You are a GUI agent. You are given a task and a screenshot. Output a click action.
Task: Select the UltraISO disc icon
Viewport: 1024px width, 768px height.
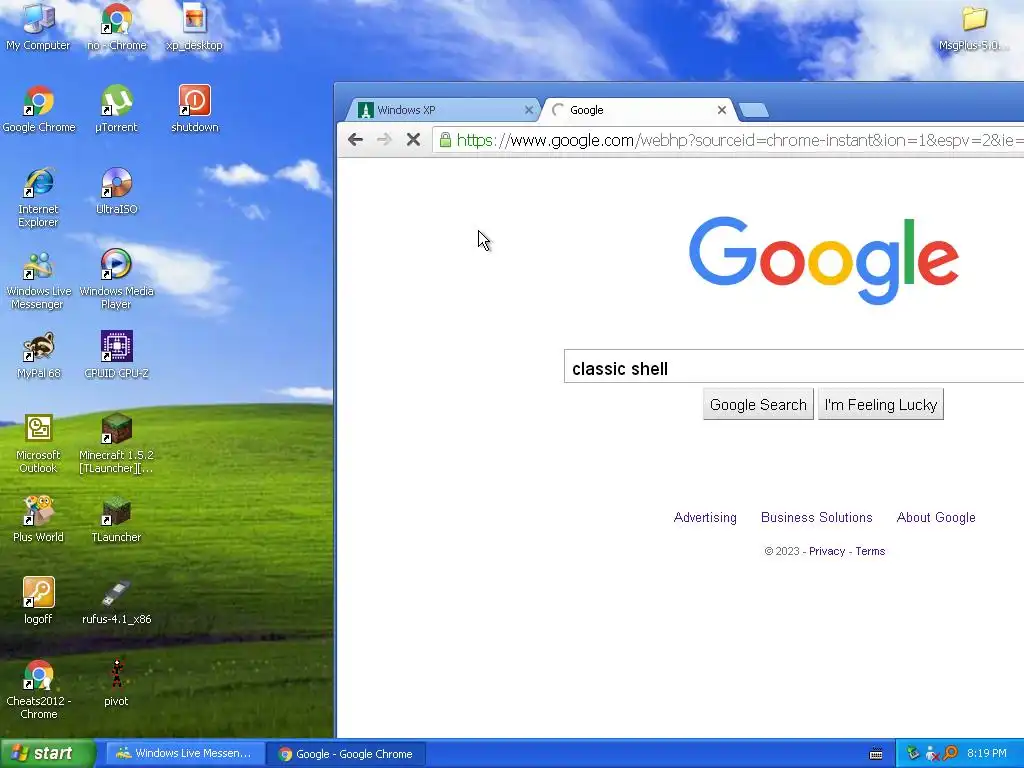tap(116, 191)
